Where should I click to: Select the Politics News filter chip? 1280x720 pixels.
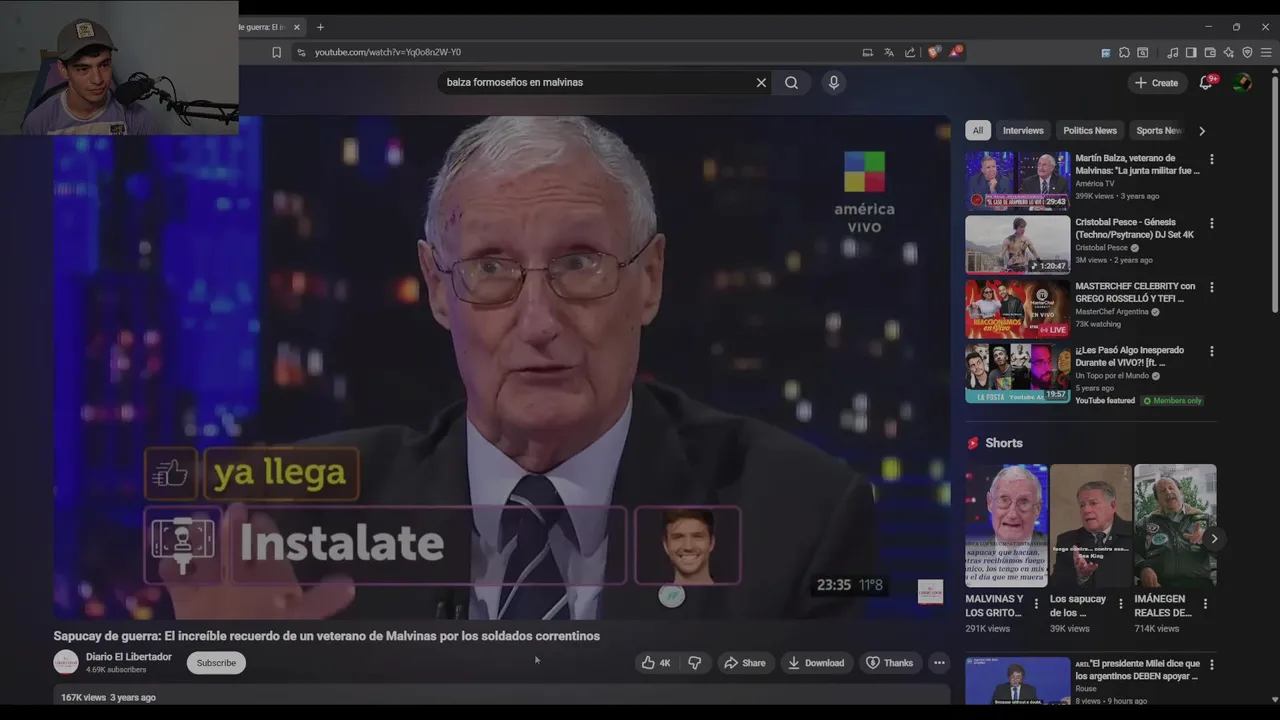[x=1090, y=130]
